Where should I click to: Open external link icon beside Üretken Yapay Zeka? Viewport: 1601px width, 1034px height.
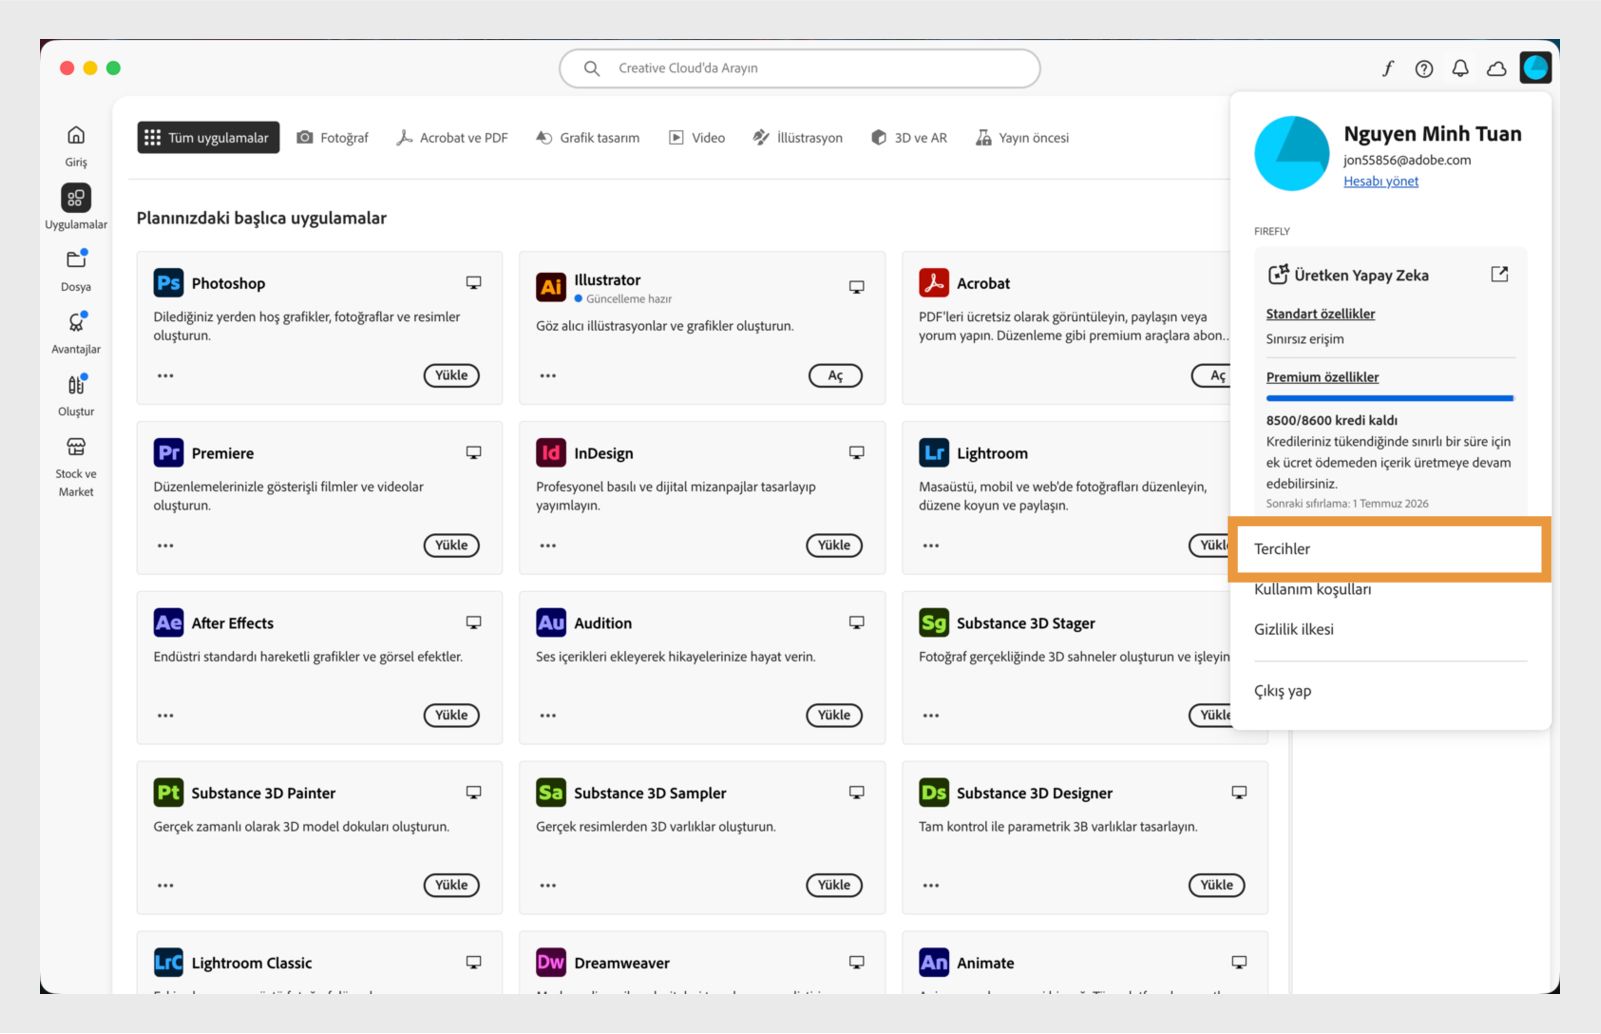pyautogui.click(x=1499, y=274)
